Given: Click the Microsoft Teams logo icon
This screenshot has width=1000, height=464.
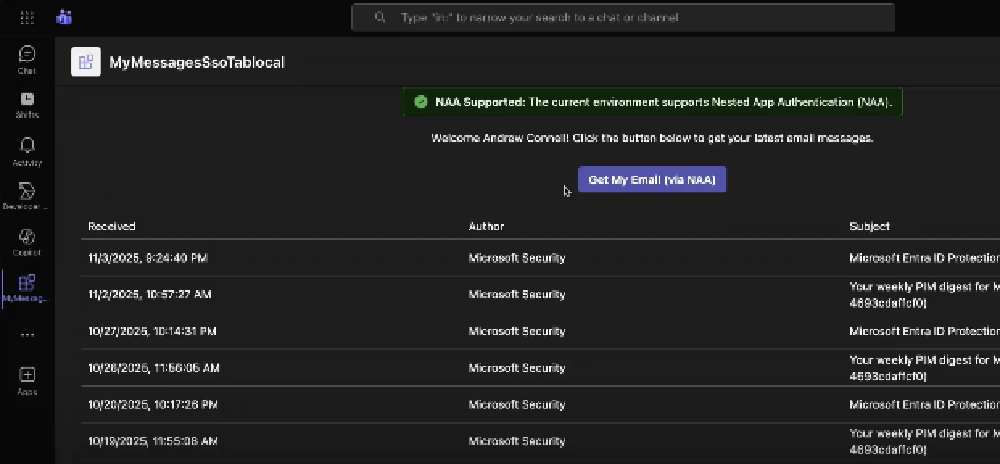Looking at the screenshot, I should (x=64, y=17).
